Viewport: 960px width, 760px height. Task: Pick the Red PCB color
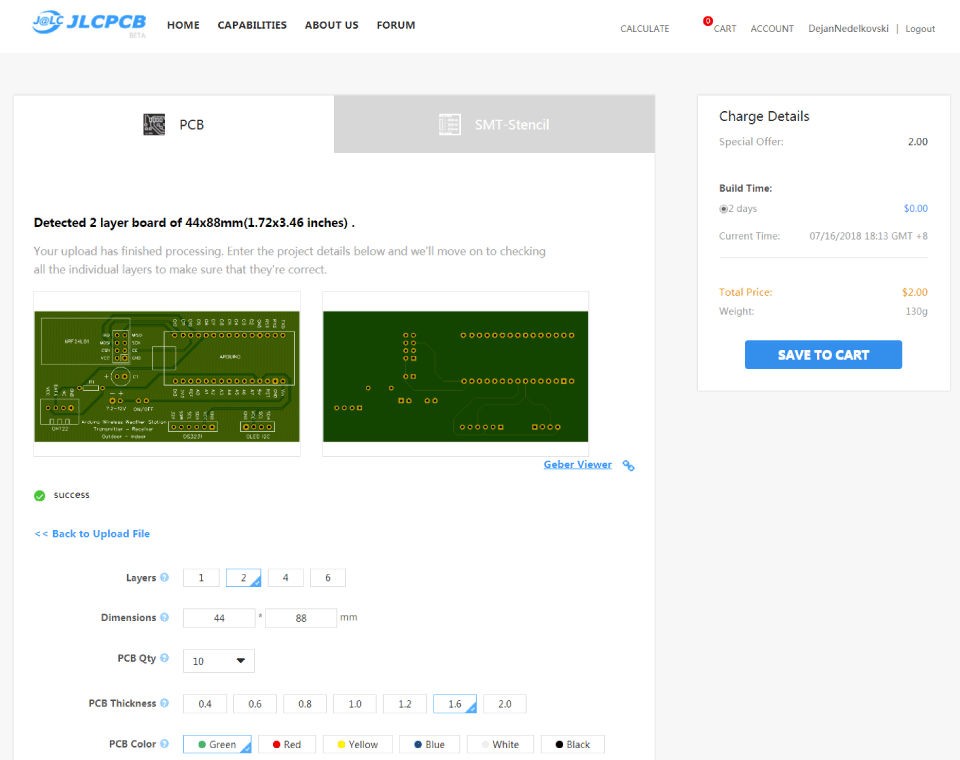point(287,745)
